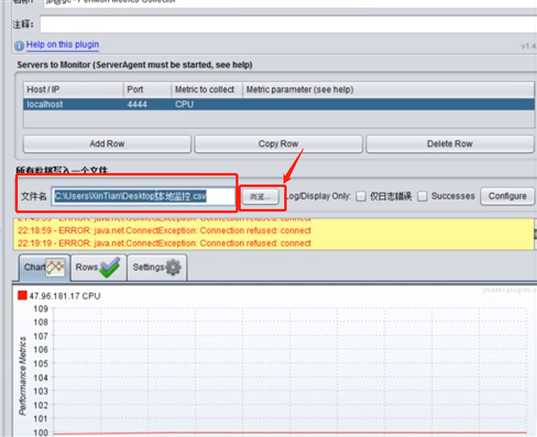Open the Settings tab

[x=157, y=267]
